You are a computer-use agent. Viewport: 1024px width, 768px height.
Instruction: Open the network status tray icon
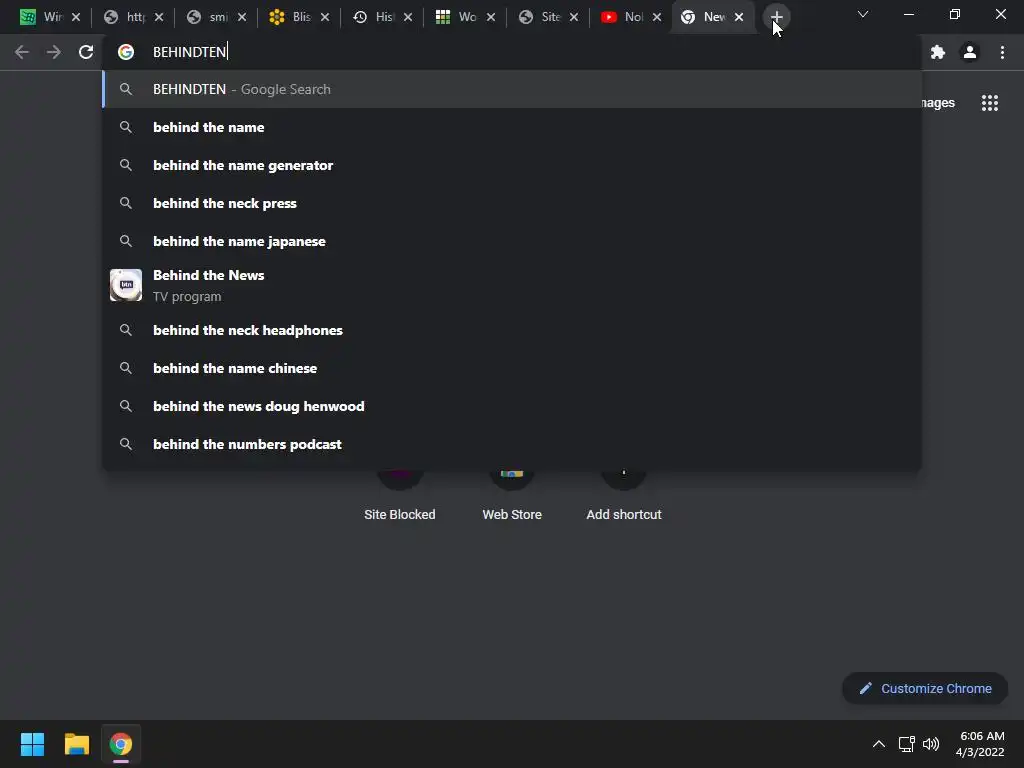[906, 744]
